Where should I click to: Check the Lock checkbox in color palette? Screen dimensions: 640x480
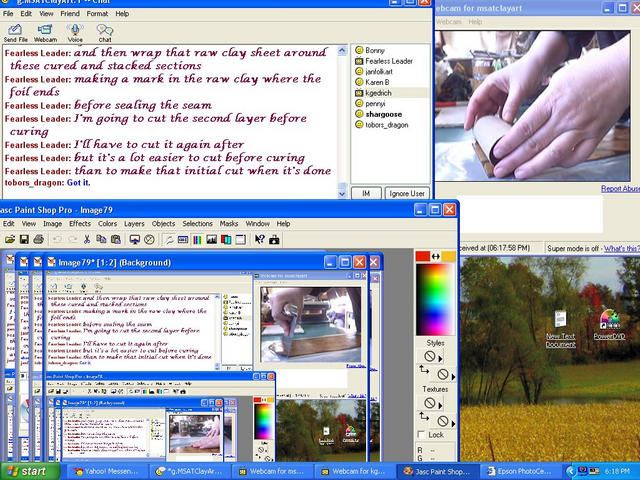pos(422,435)
